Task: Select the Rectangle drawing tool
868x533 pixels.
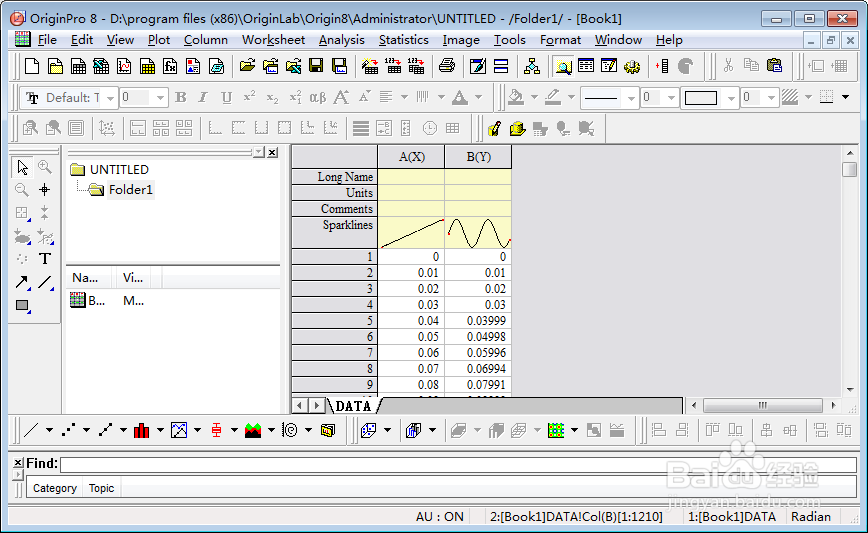Action: 22,306
